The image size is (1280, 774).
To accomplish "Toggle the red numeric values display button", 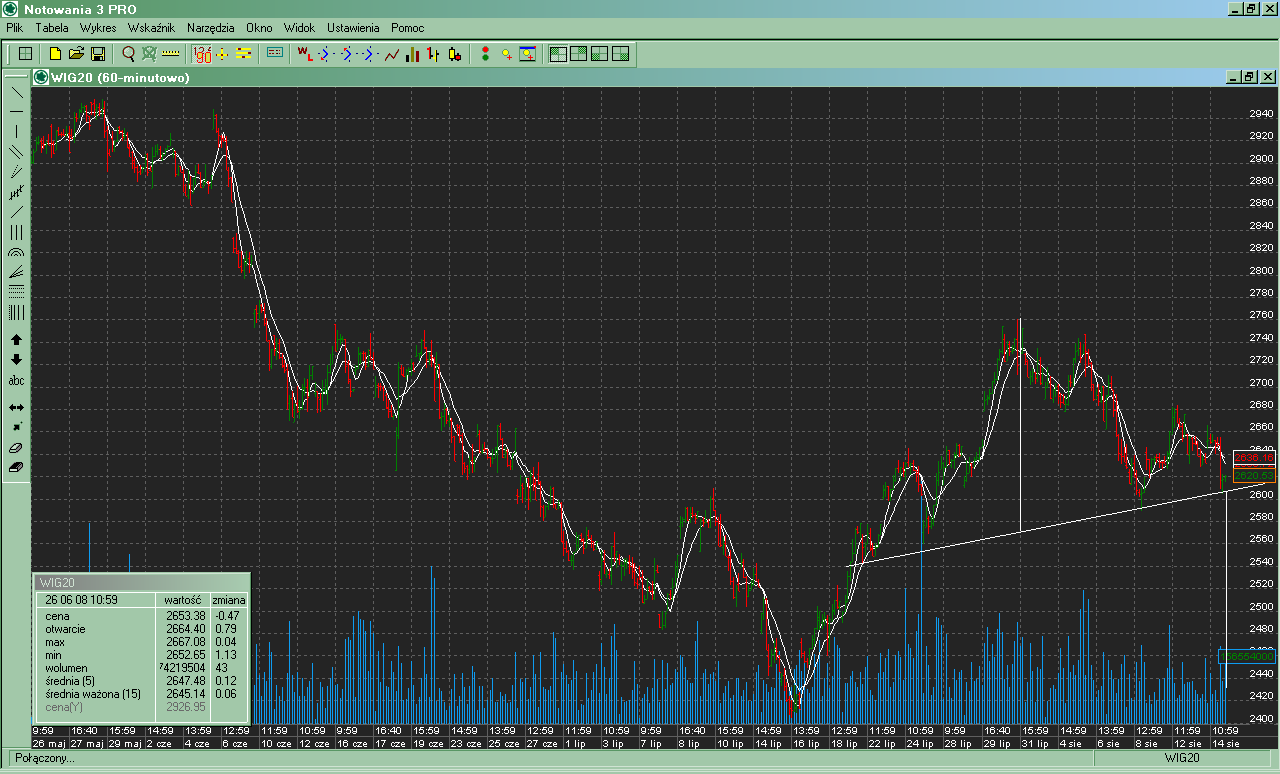I will coord(202,54).
